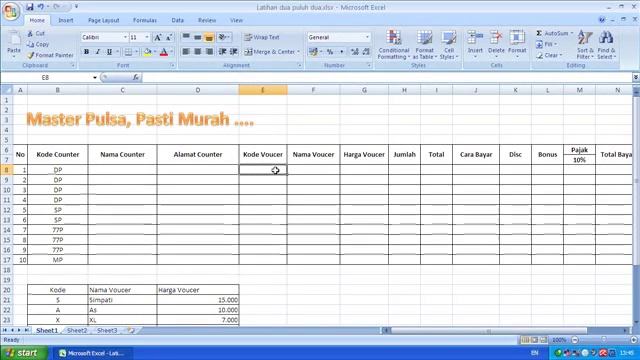Click the Insert cells icon
This screenshot has width=640, height=360.
pos(475,38)
